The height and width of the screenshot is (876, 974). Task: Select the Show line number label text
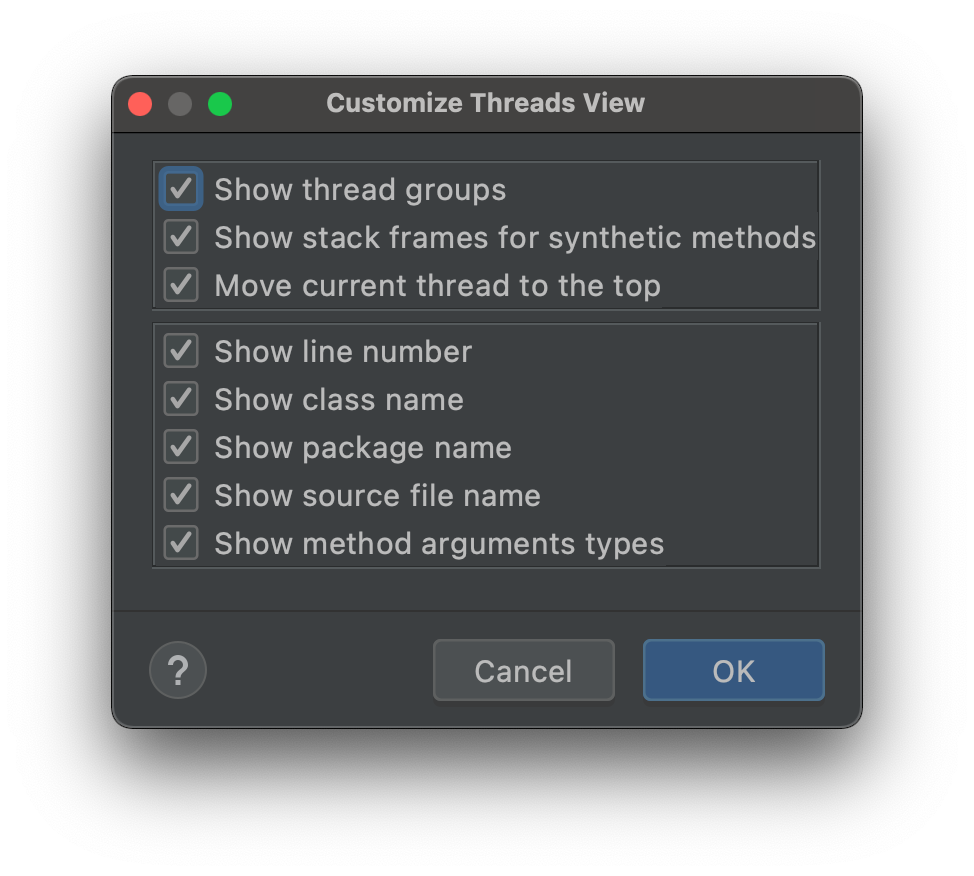pyautogui.click(x=342, y=351)
